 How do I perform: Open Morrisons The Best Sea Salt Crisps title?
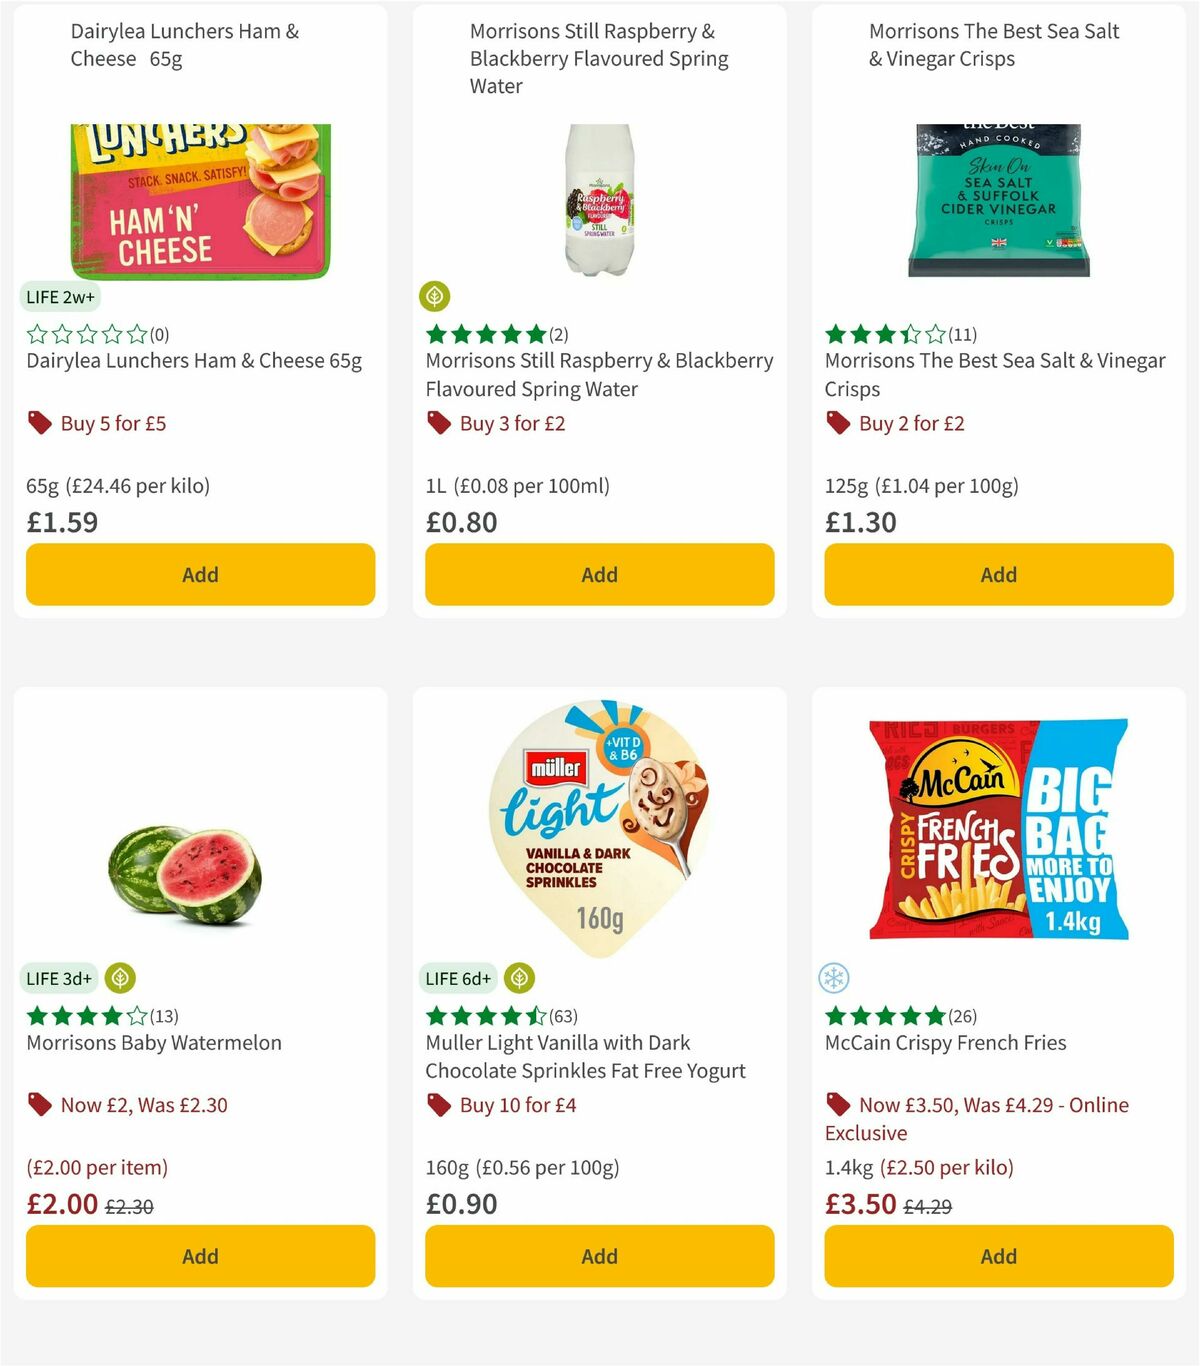coord(994,375)
